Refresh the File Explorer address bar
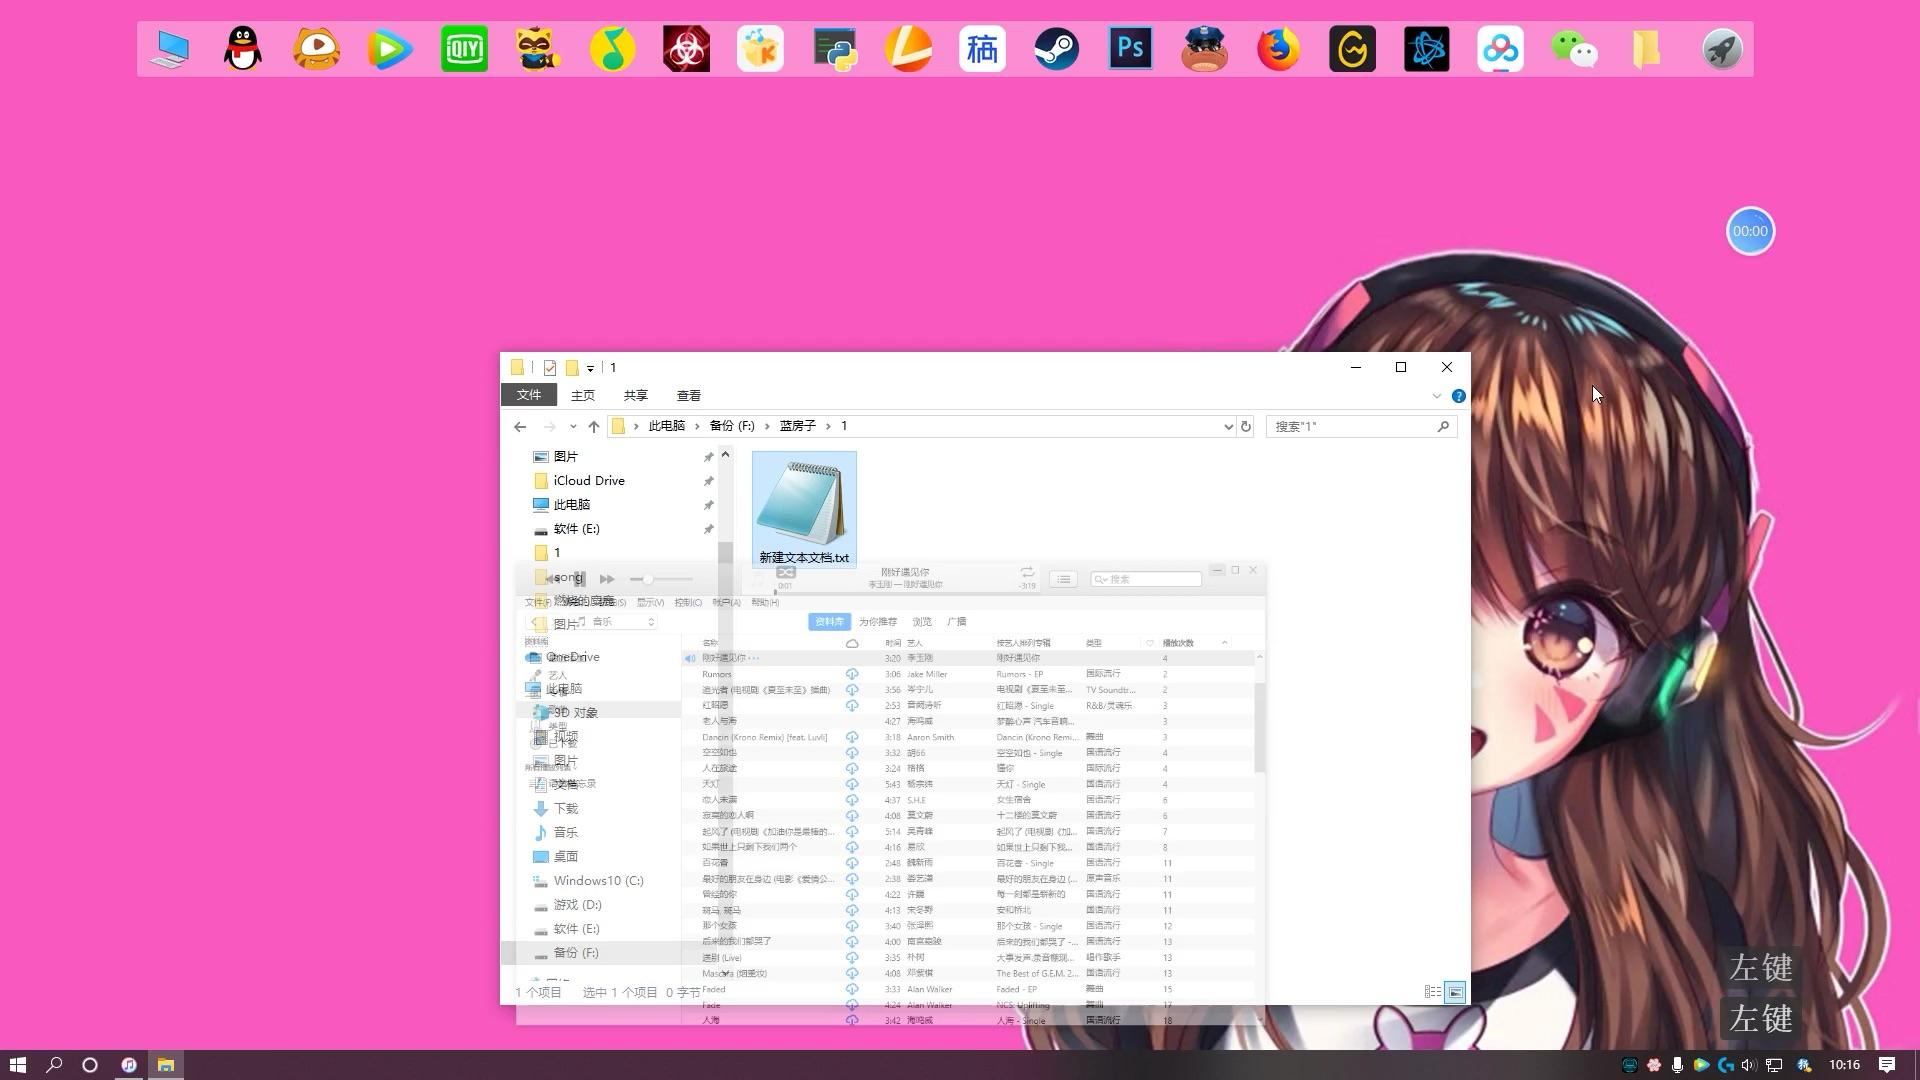 point(1246,426)
